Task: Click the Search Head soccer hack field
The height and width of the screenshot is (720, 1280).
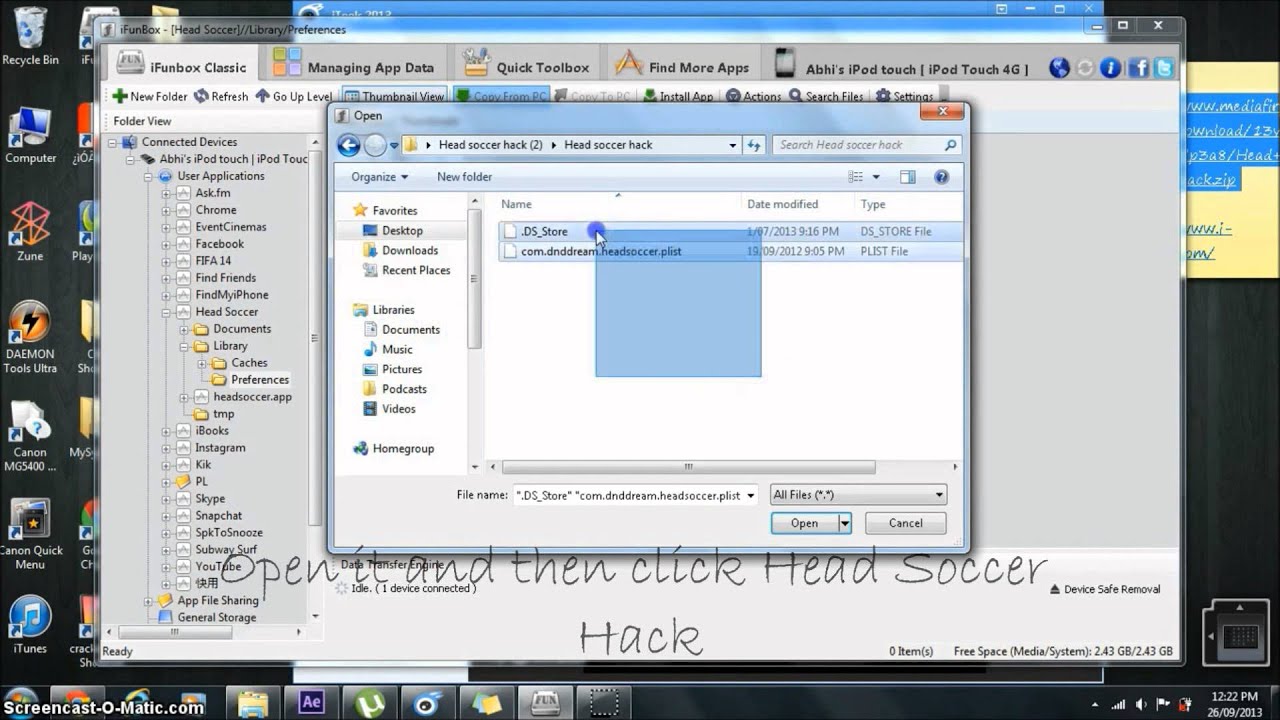Action: [x=866, y=145]
